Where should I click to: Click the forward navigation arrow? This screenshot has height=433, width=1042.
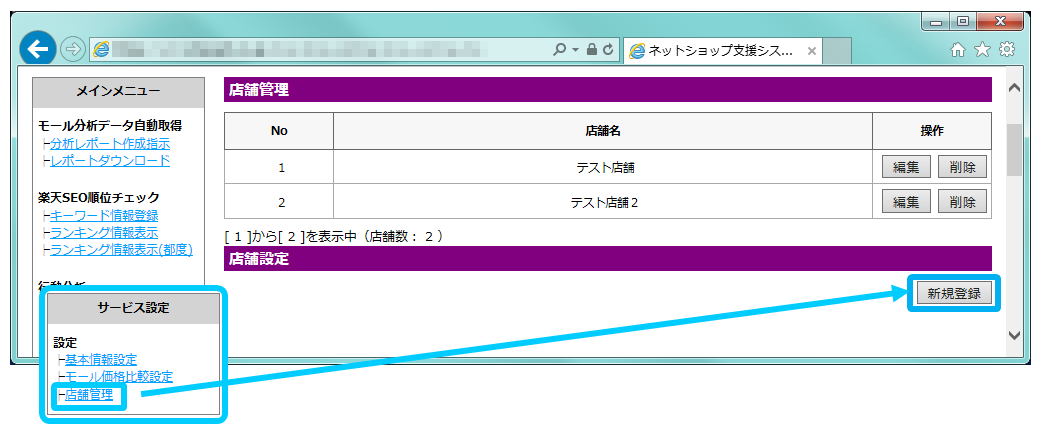coord(71,49)
